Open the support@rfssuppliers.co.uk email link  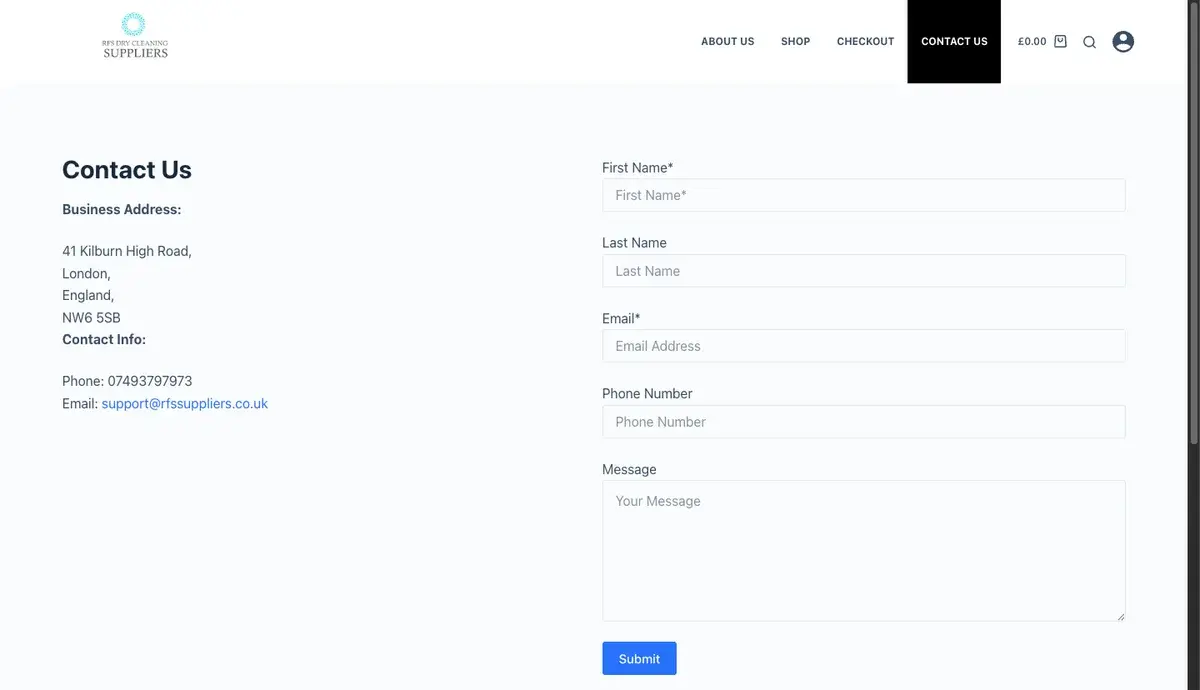(x=185, y=404)
